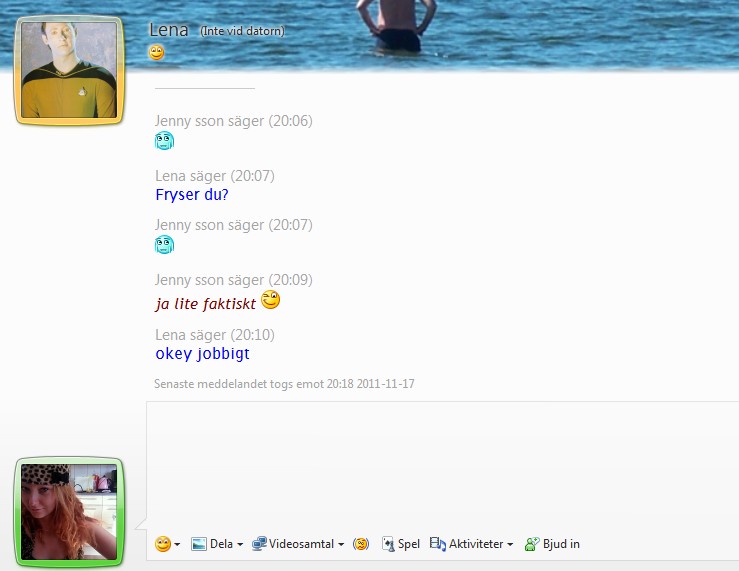This screenshot has width=739, height=571.
Task: Click the Dela label in the toolbar
Action: click(221, 544)
